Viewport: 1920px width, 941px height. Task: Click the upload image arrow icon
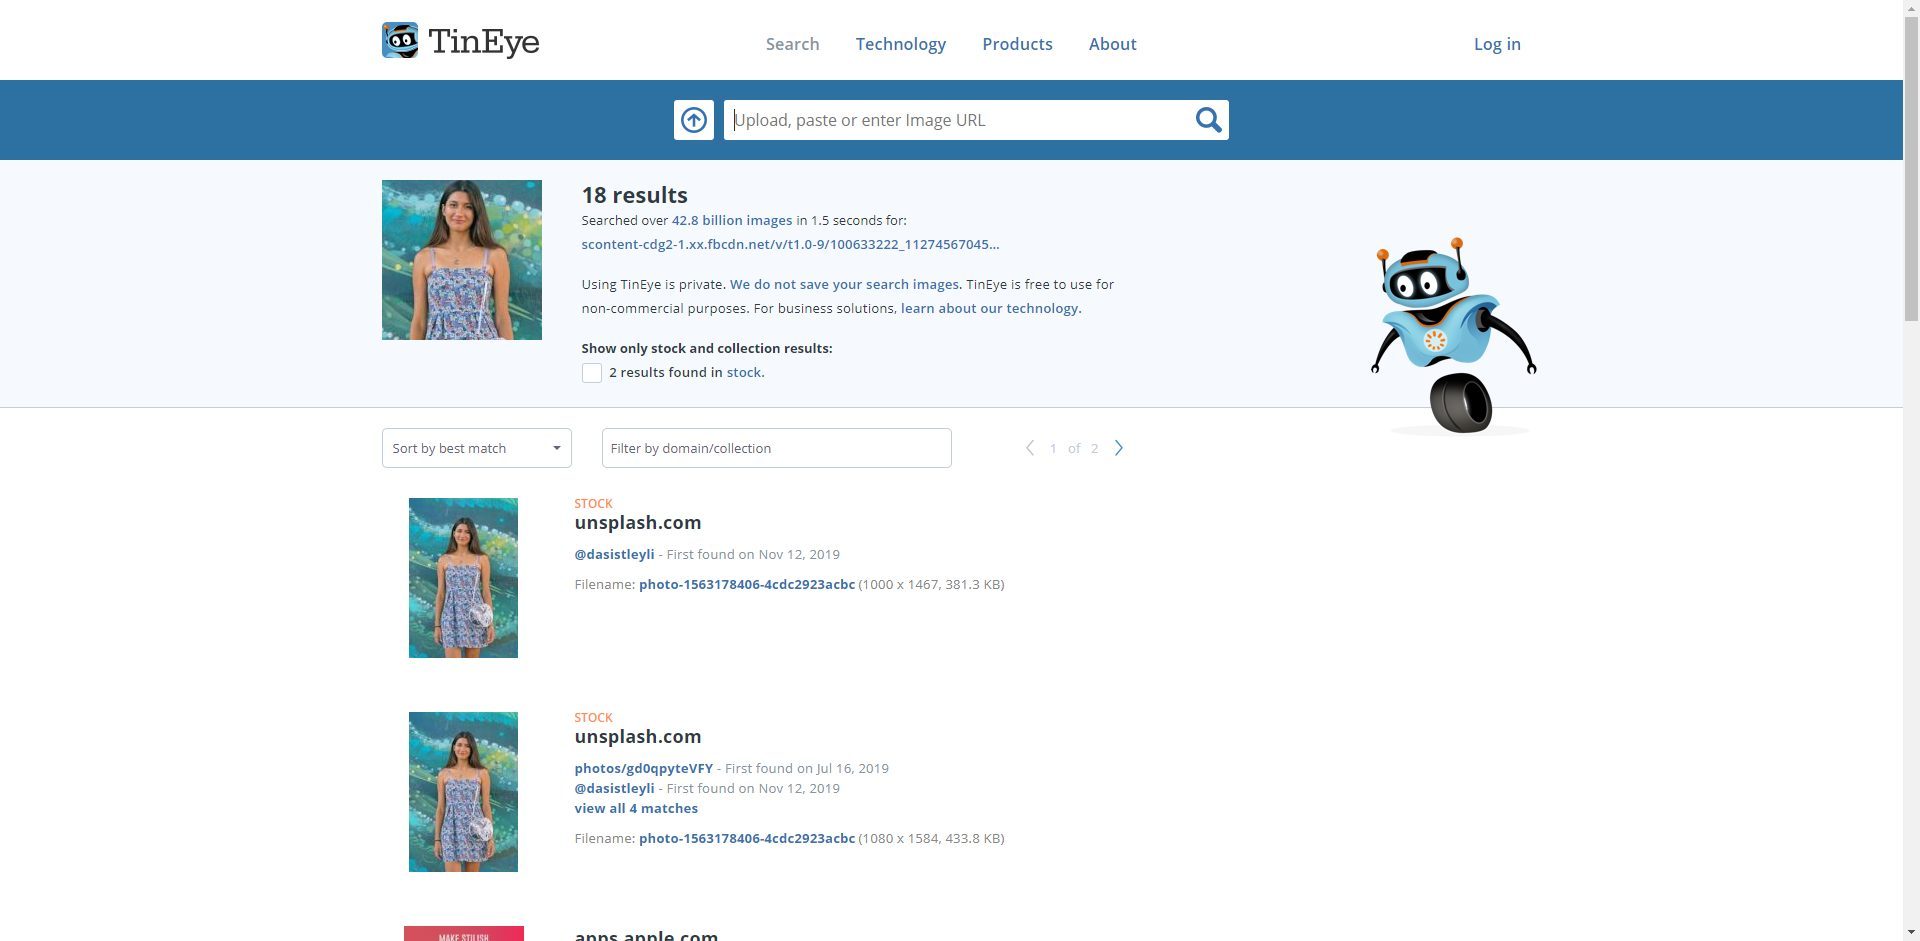[693, 120]
